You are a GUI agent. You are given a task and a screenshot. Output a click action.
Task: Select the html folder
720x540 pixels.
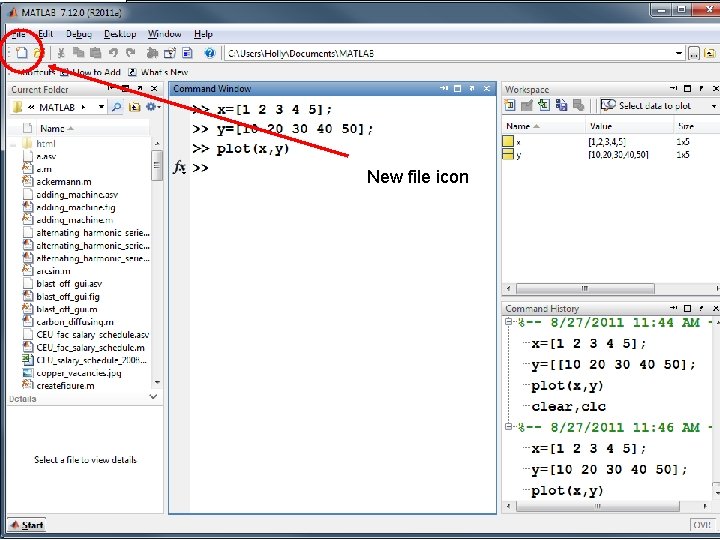pyautogui.click(x=46, y=144)
